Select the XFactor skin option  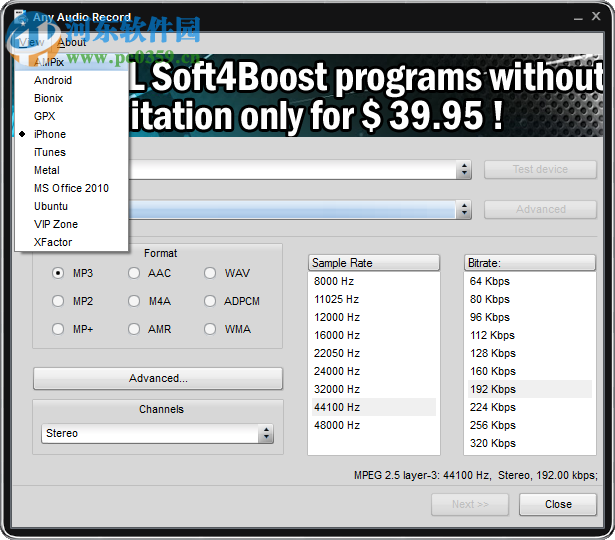pyautogui.click(x=53, y=242)
